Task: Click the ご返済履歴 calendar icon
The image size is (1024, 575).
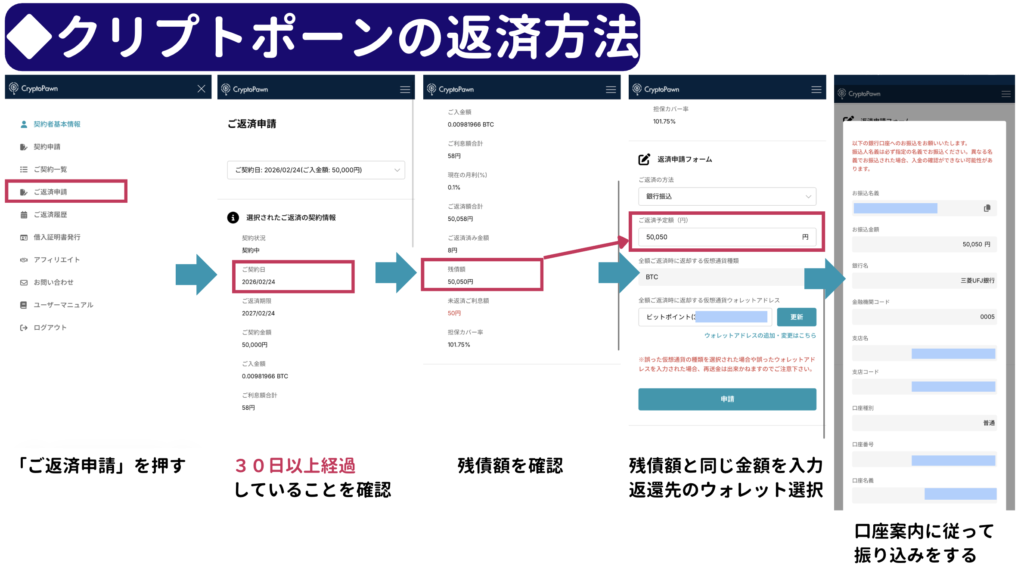Action: [23, 214]
